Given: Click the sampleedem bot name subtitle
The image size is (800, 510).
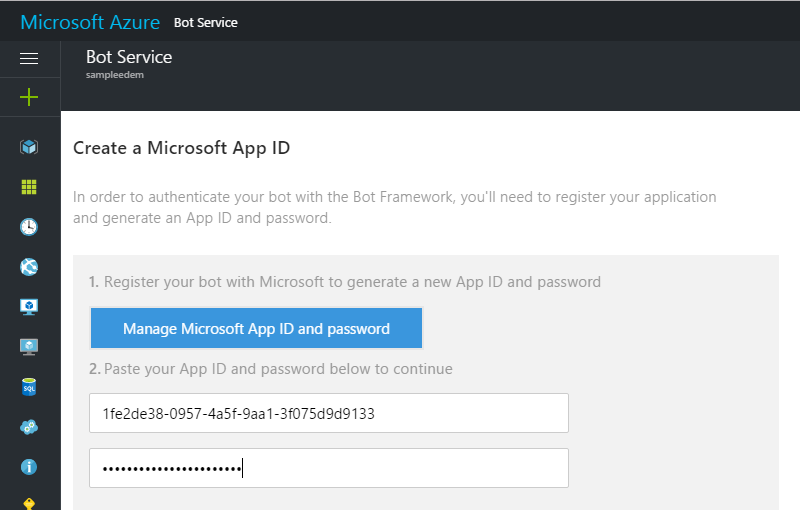Looking at the screenshot, I should 115,75.
